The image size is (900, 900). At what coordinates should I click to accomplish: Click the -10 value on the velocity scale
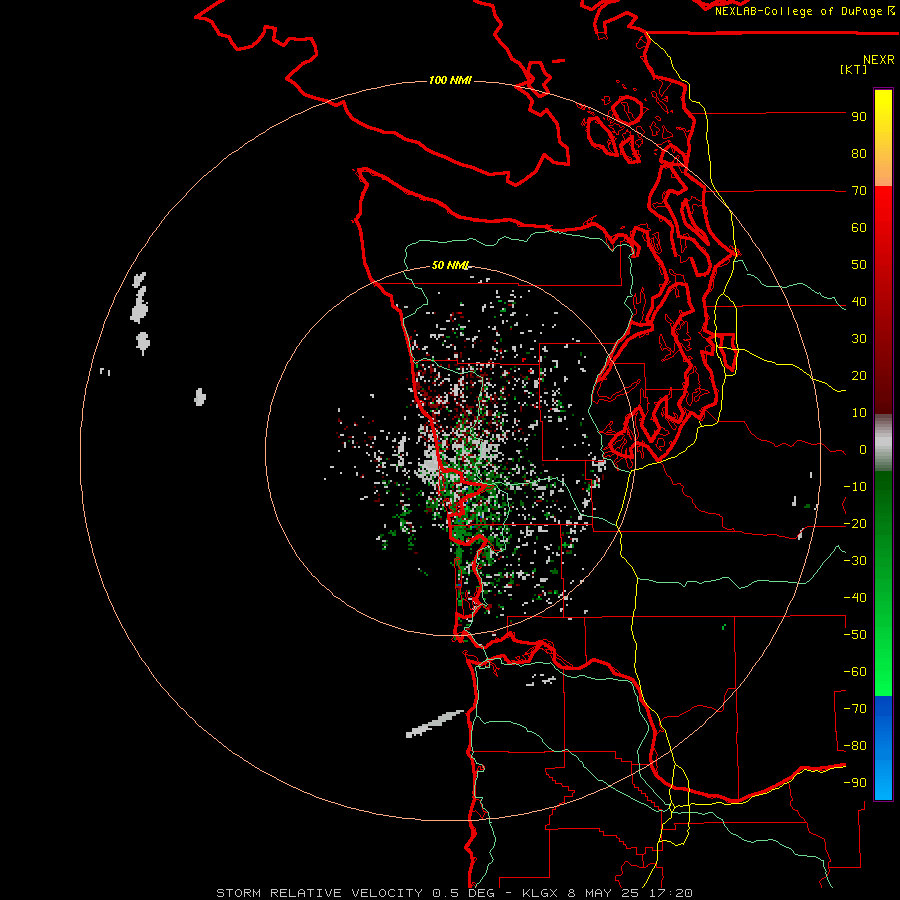855,487
